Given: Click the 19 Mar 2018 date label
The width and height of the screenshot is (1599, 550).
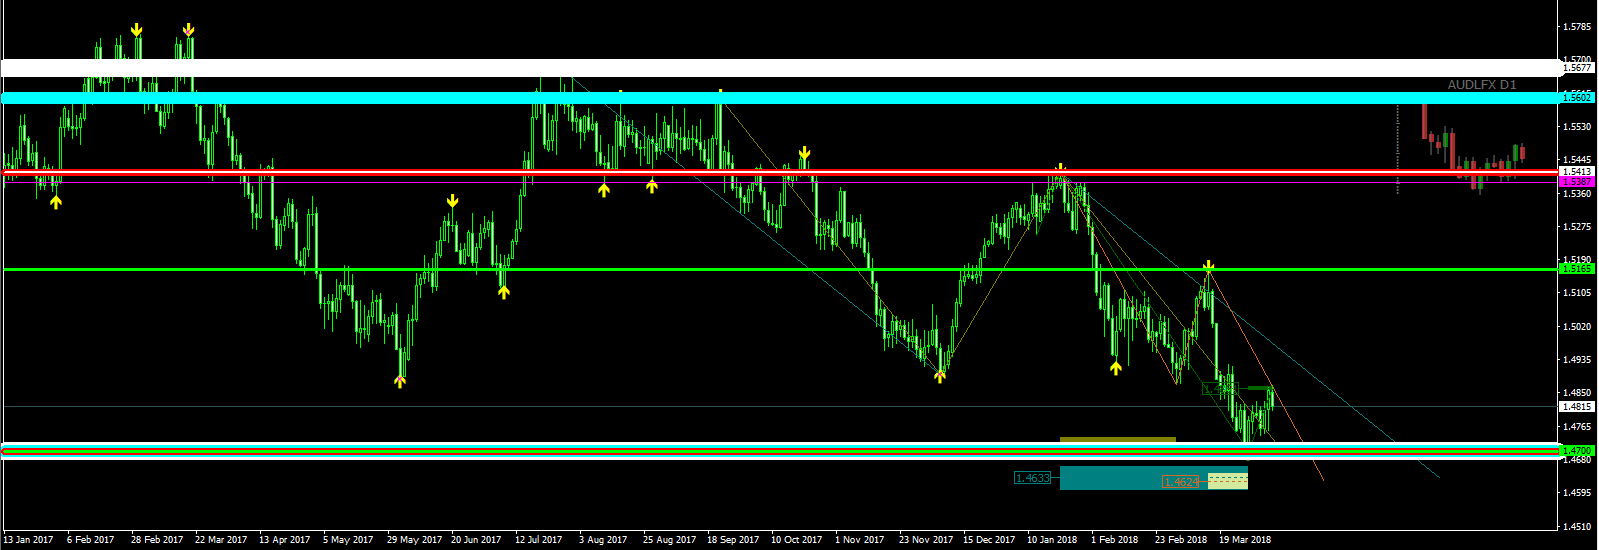Looking at the screenshot, I should (1245, 540).
